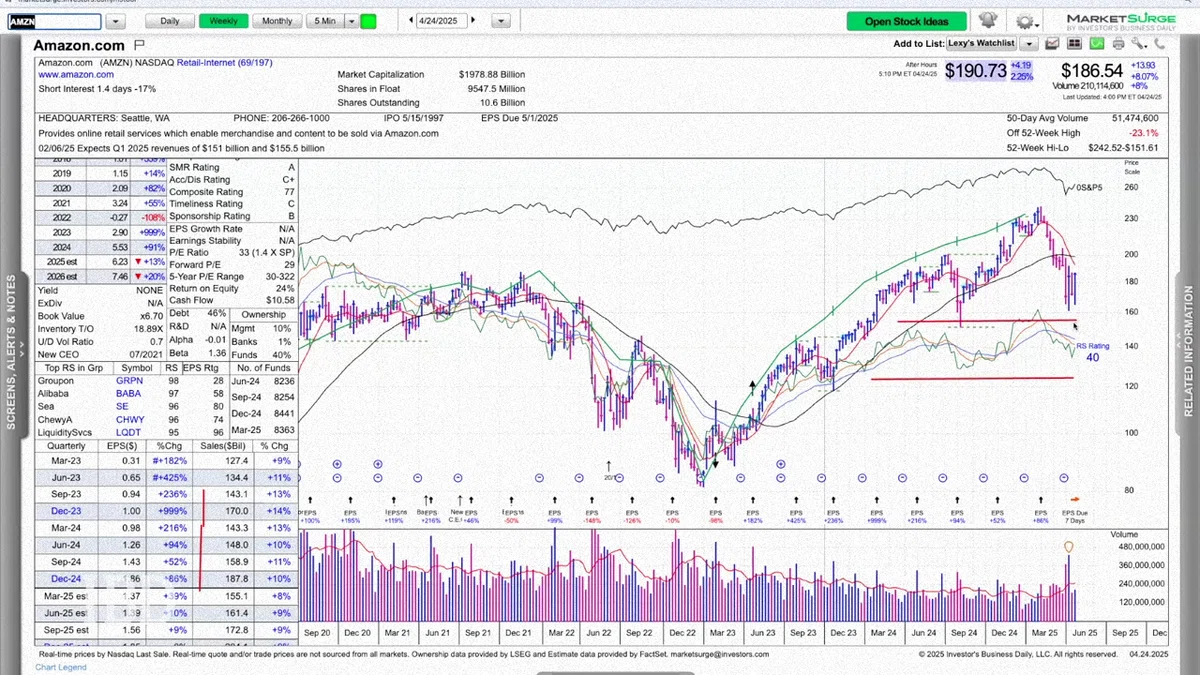Open the Screens, Alerts & Notes side panel
Screen dimensions: 1200x675
coord(13,352)
